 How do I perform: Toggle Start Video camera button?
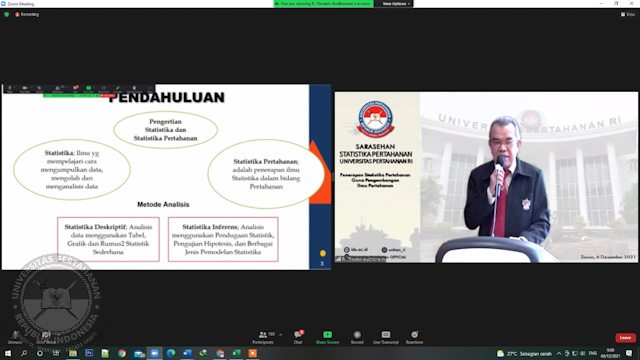46,338
